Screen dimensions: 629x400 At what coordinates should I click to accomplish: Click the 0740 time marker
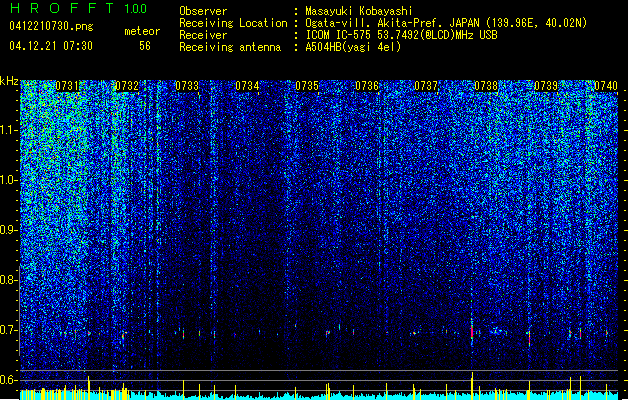click(606, 86)
